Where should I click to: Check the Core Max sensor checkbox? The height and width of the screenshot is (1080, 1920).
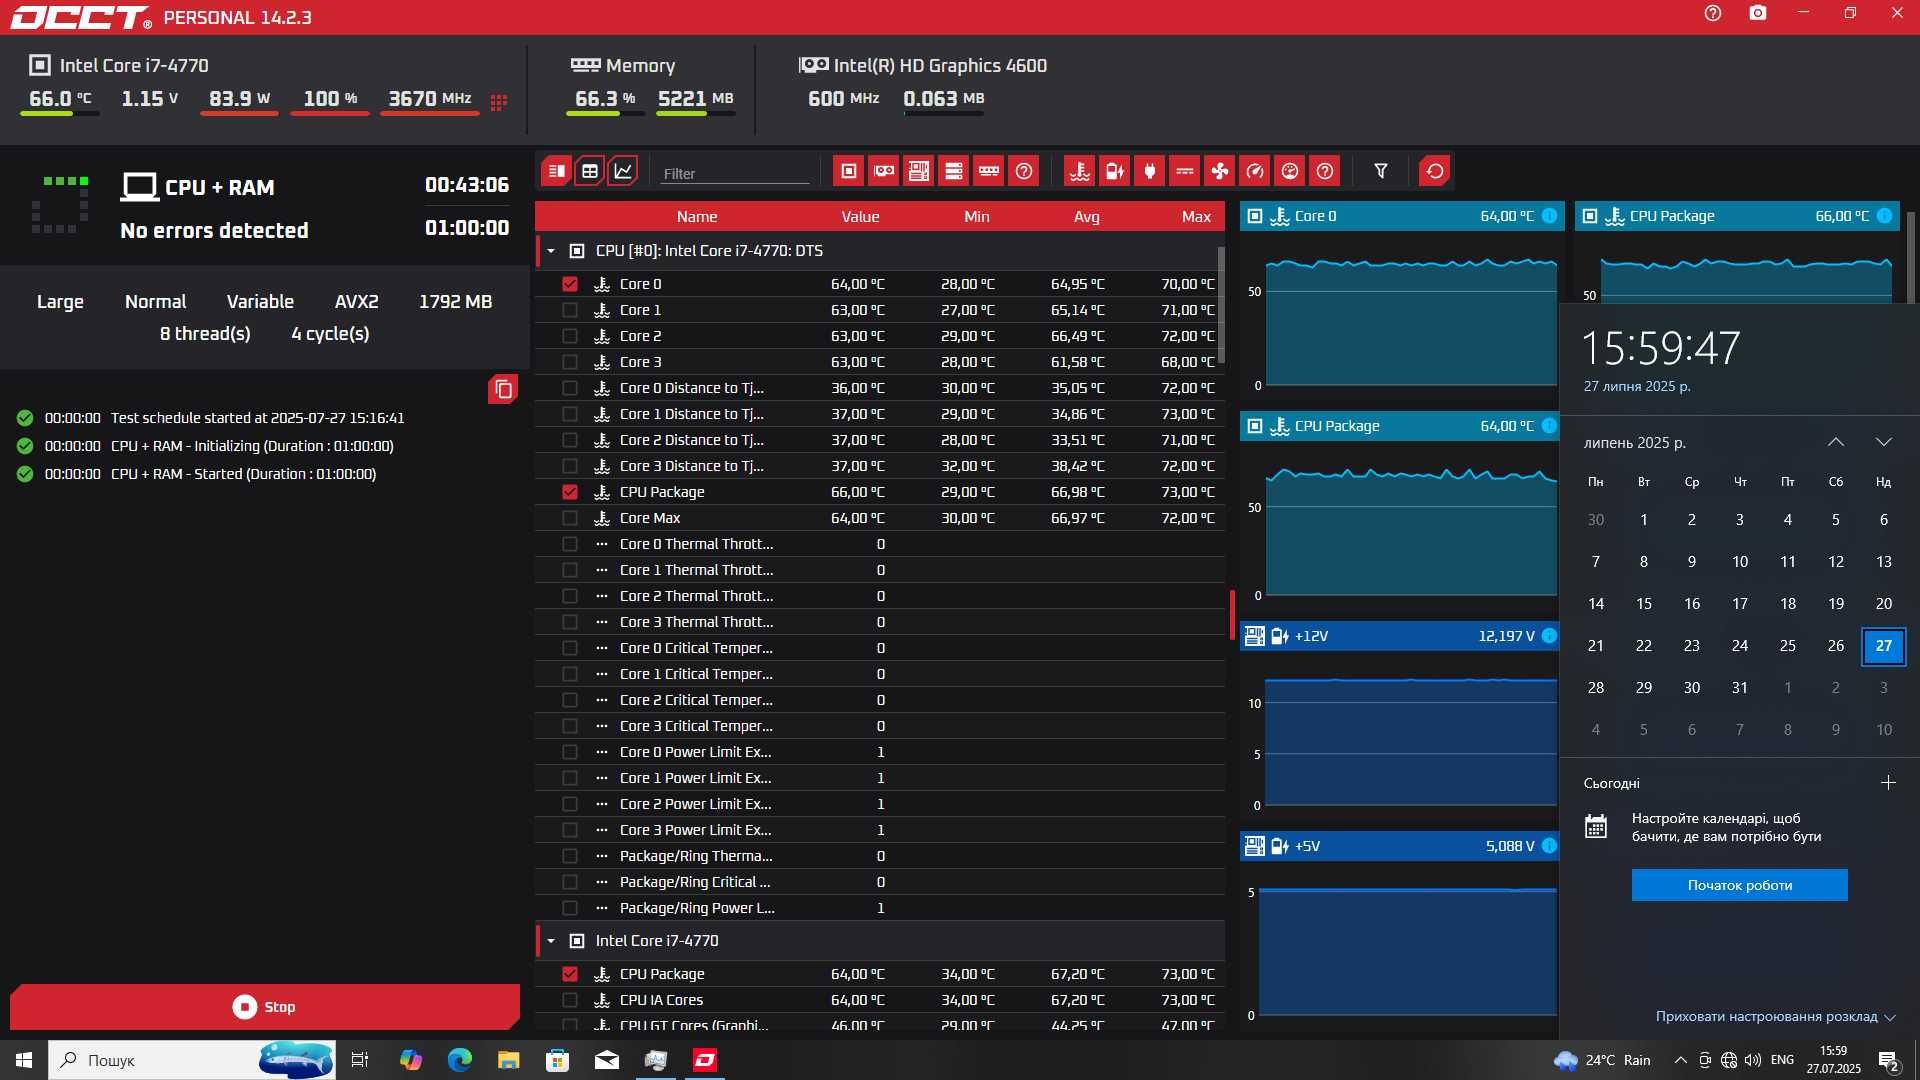point(570,518)
